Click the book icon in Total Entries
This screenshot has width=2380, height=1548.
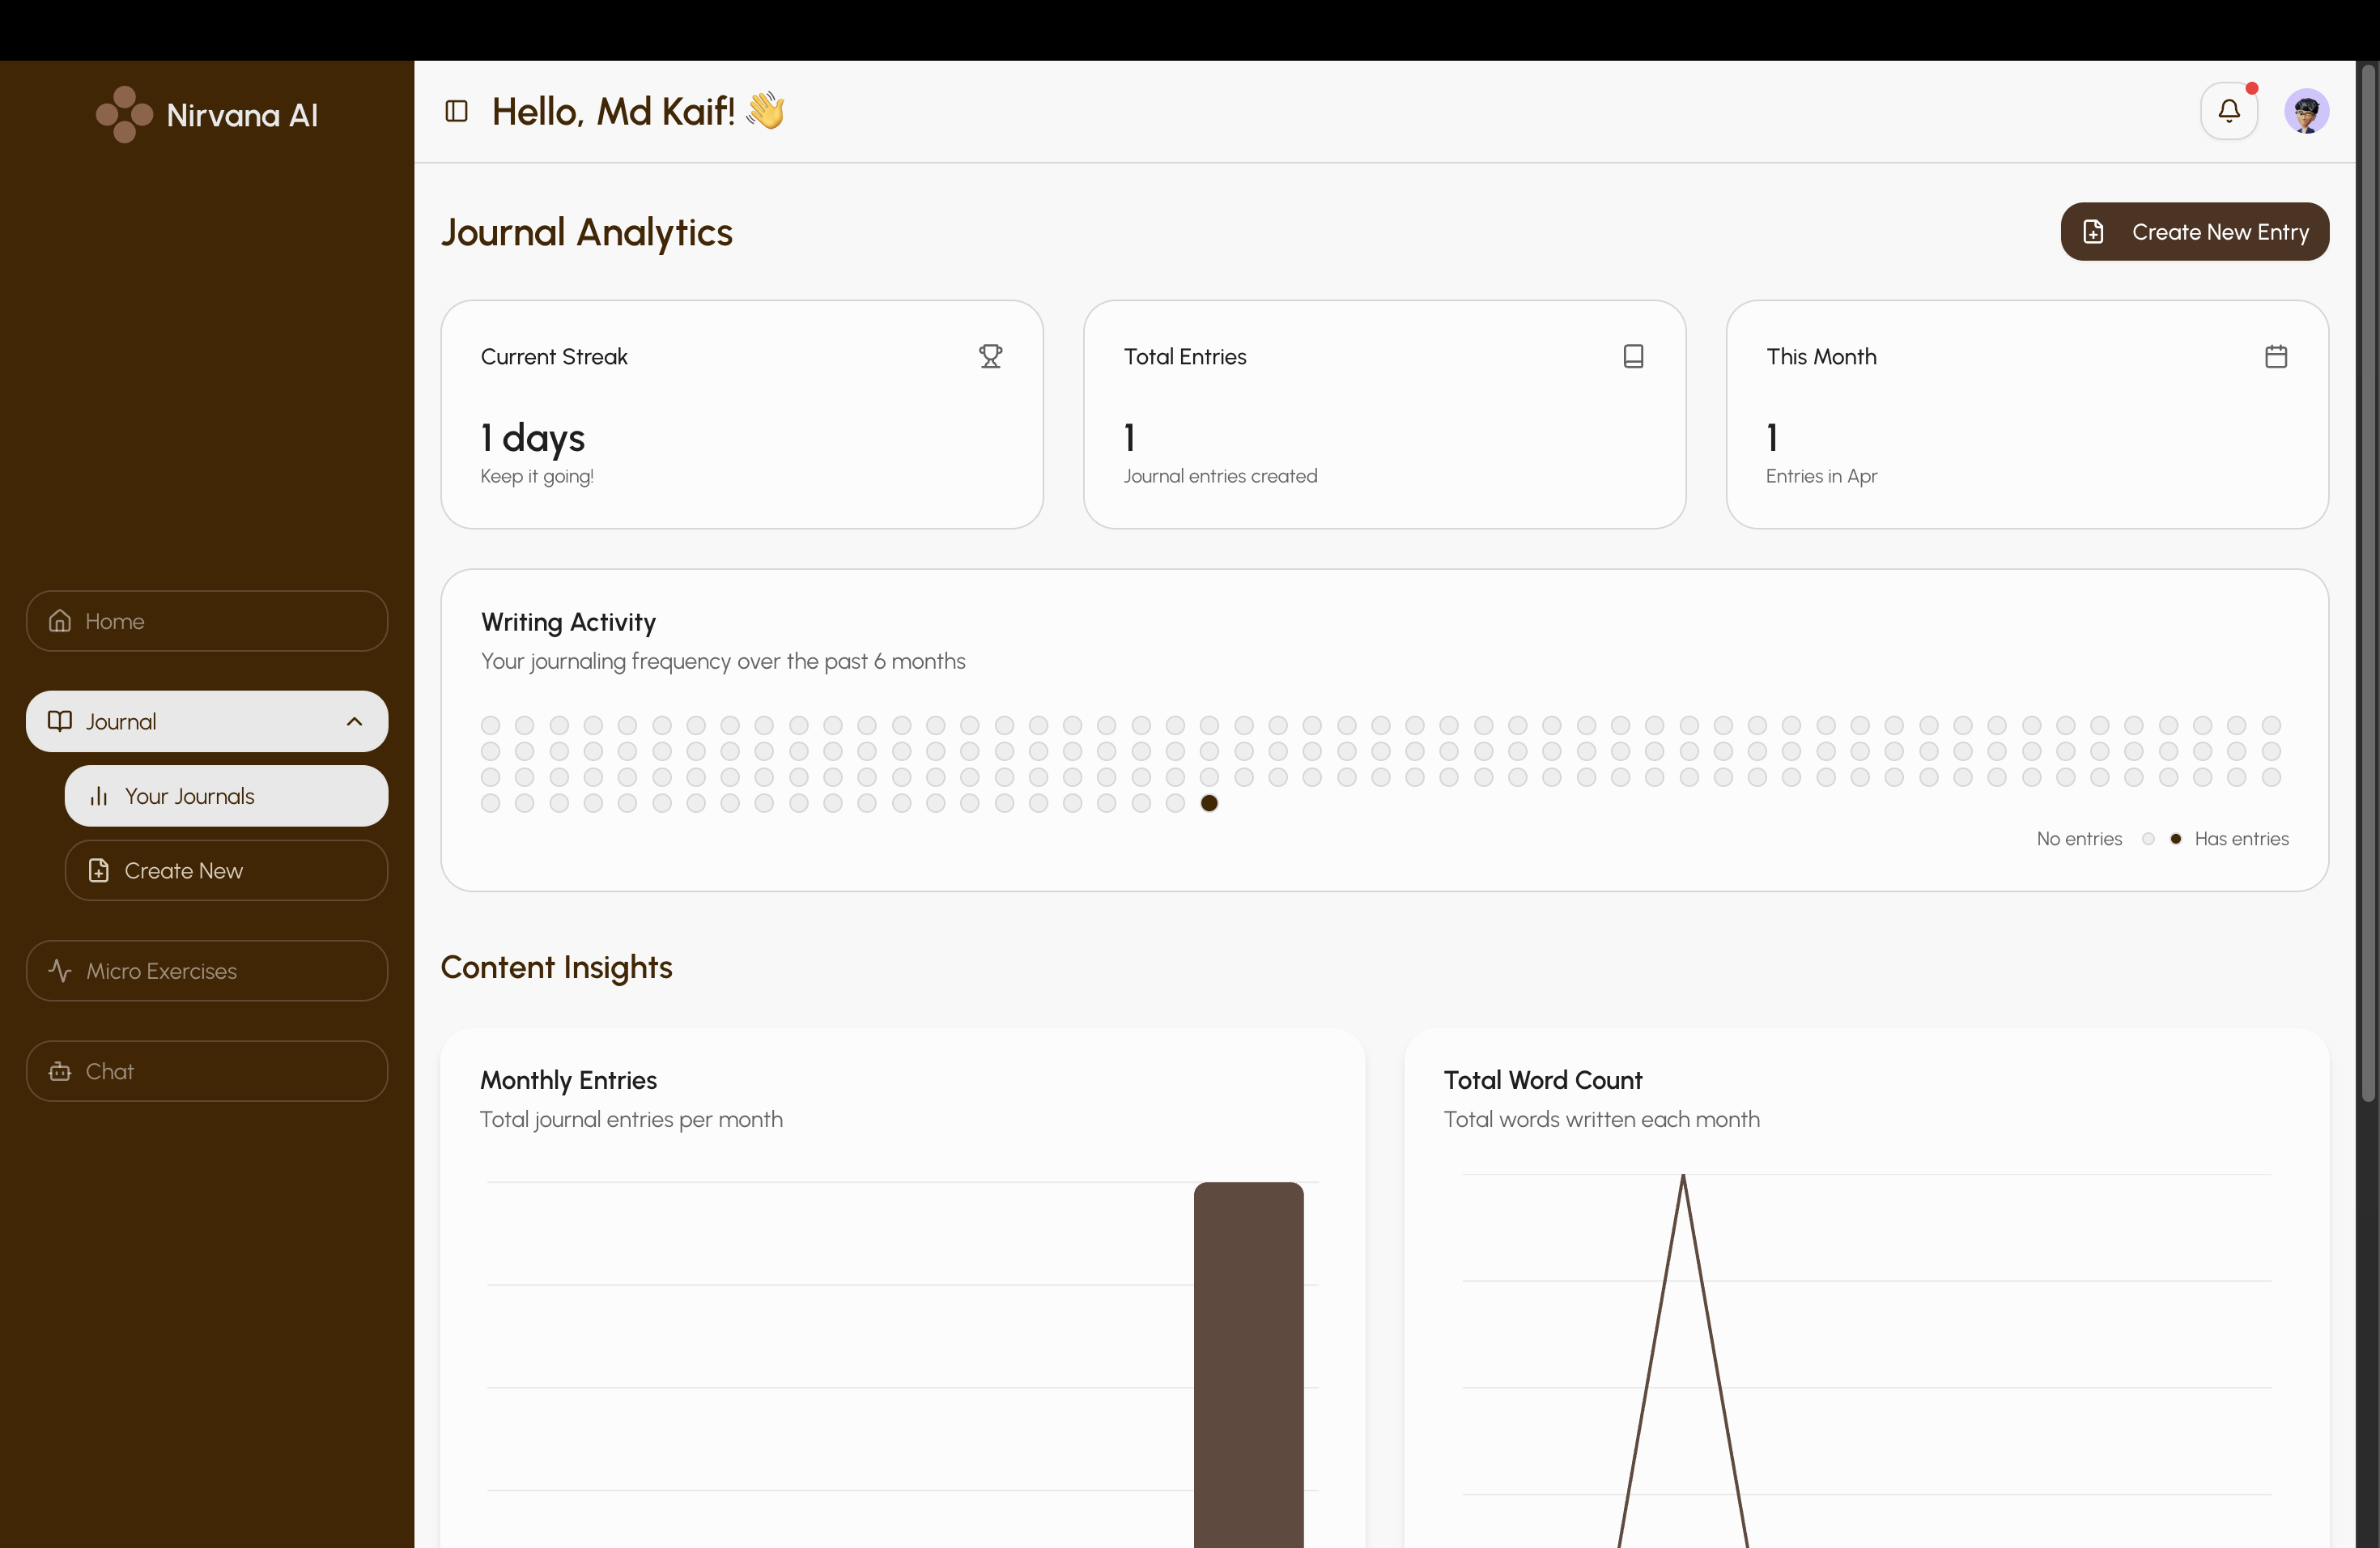pyautogui.click(x=1632, y=356)
